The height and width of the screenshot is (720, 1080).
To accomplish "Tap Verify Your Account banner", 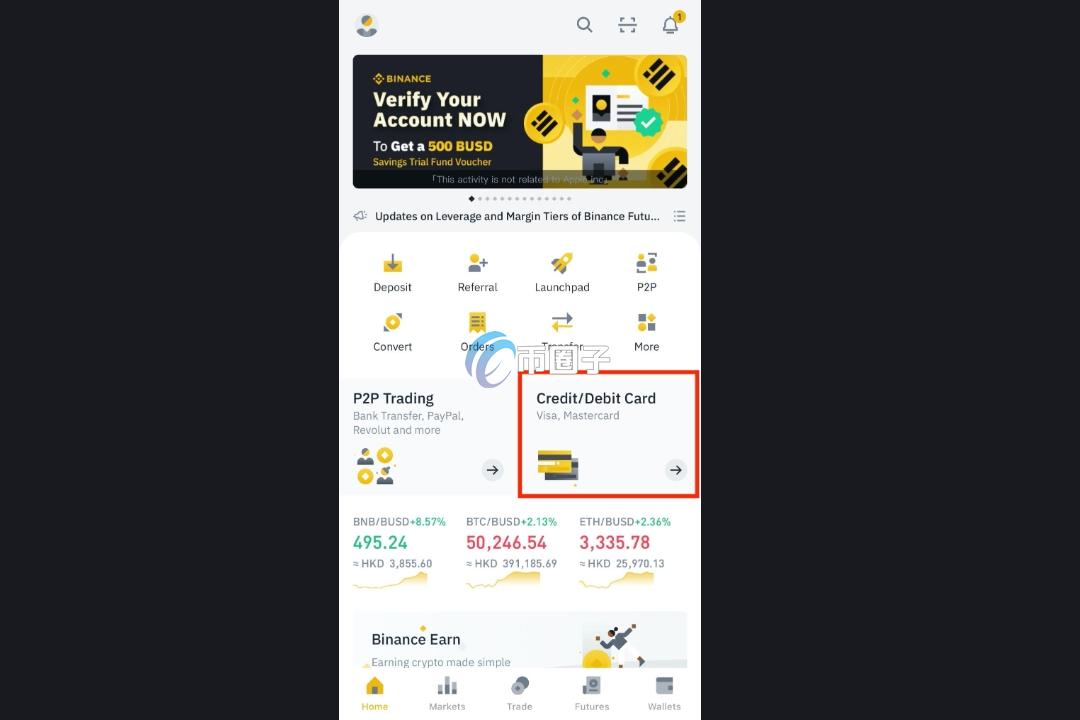I will [520, 122].
